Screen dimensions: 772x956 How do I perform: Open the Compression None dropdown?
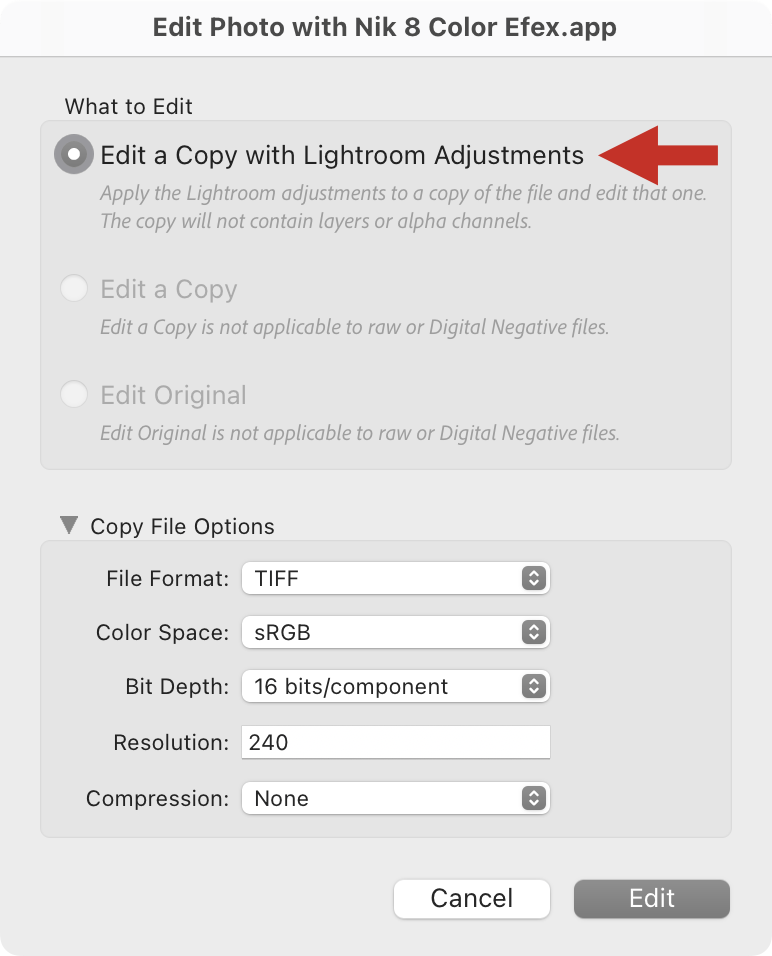pyautogui.click(x=396, y=798)
